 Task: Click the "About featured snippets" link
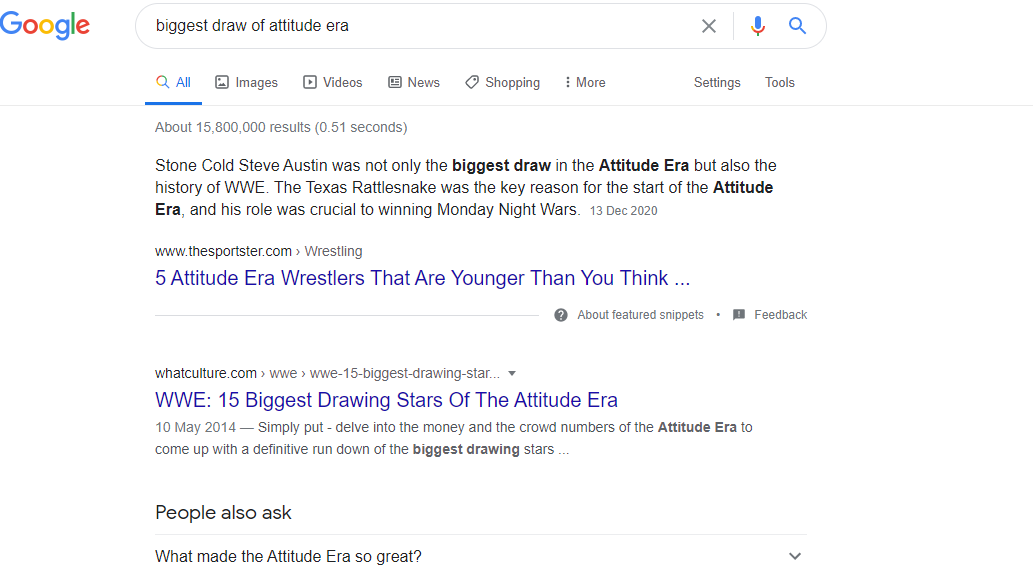pos(640,315)
